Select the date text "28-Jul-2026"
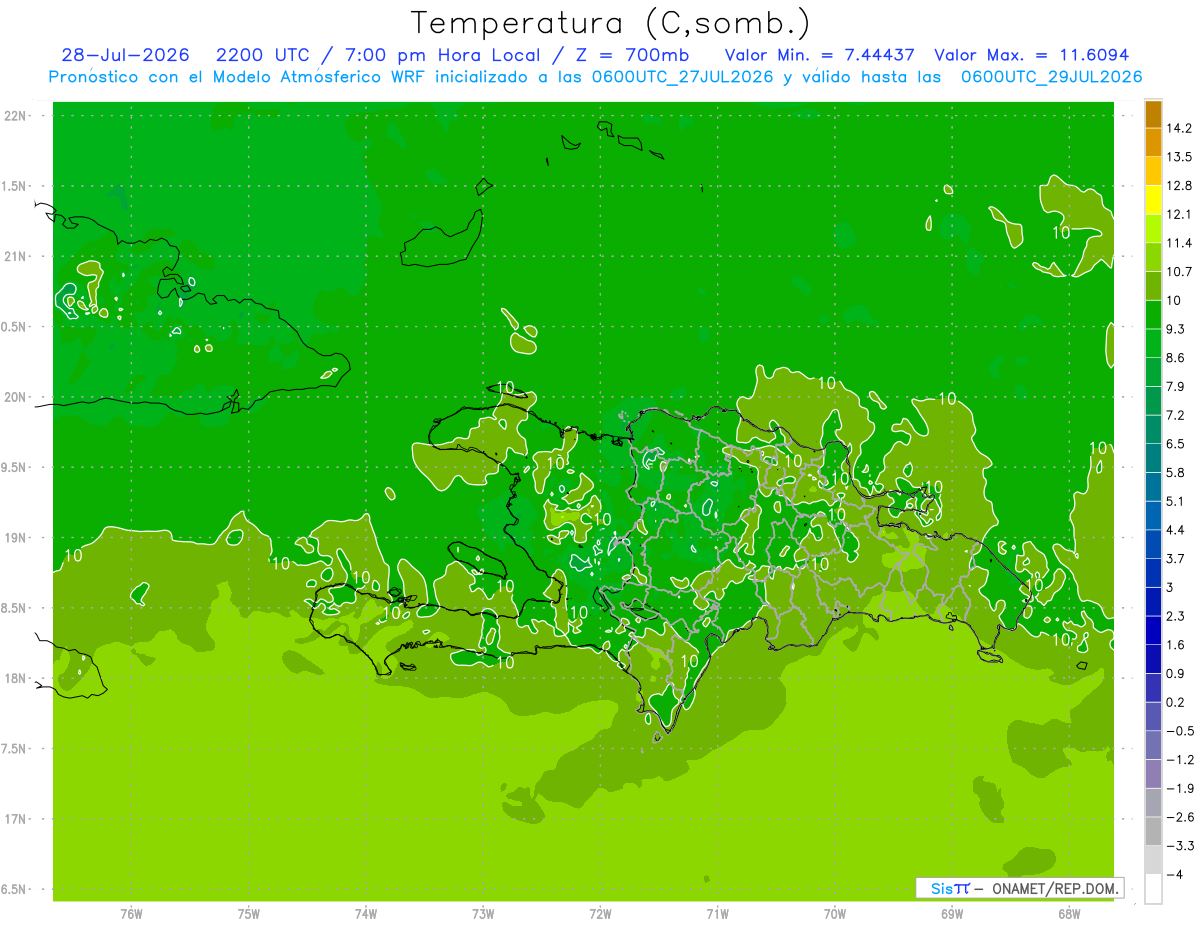 pos(125,55)
